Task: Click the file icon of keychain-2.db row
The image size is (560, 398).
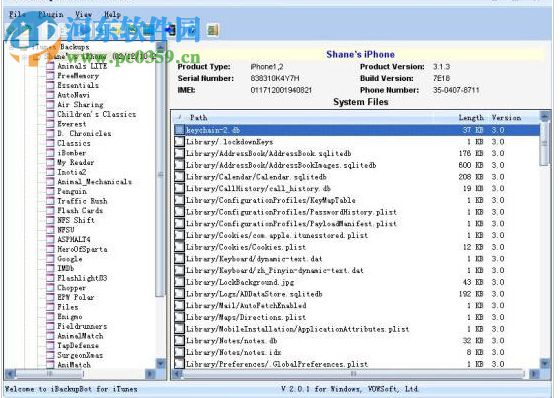Action: coord(179,130)
